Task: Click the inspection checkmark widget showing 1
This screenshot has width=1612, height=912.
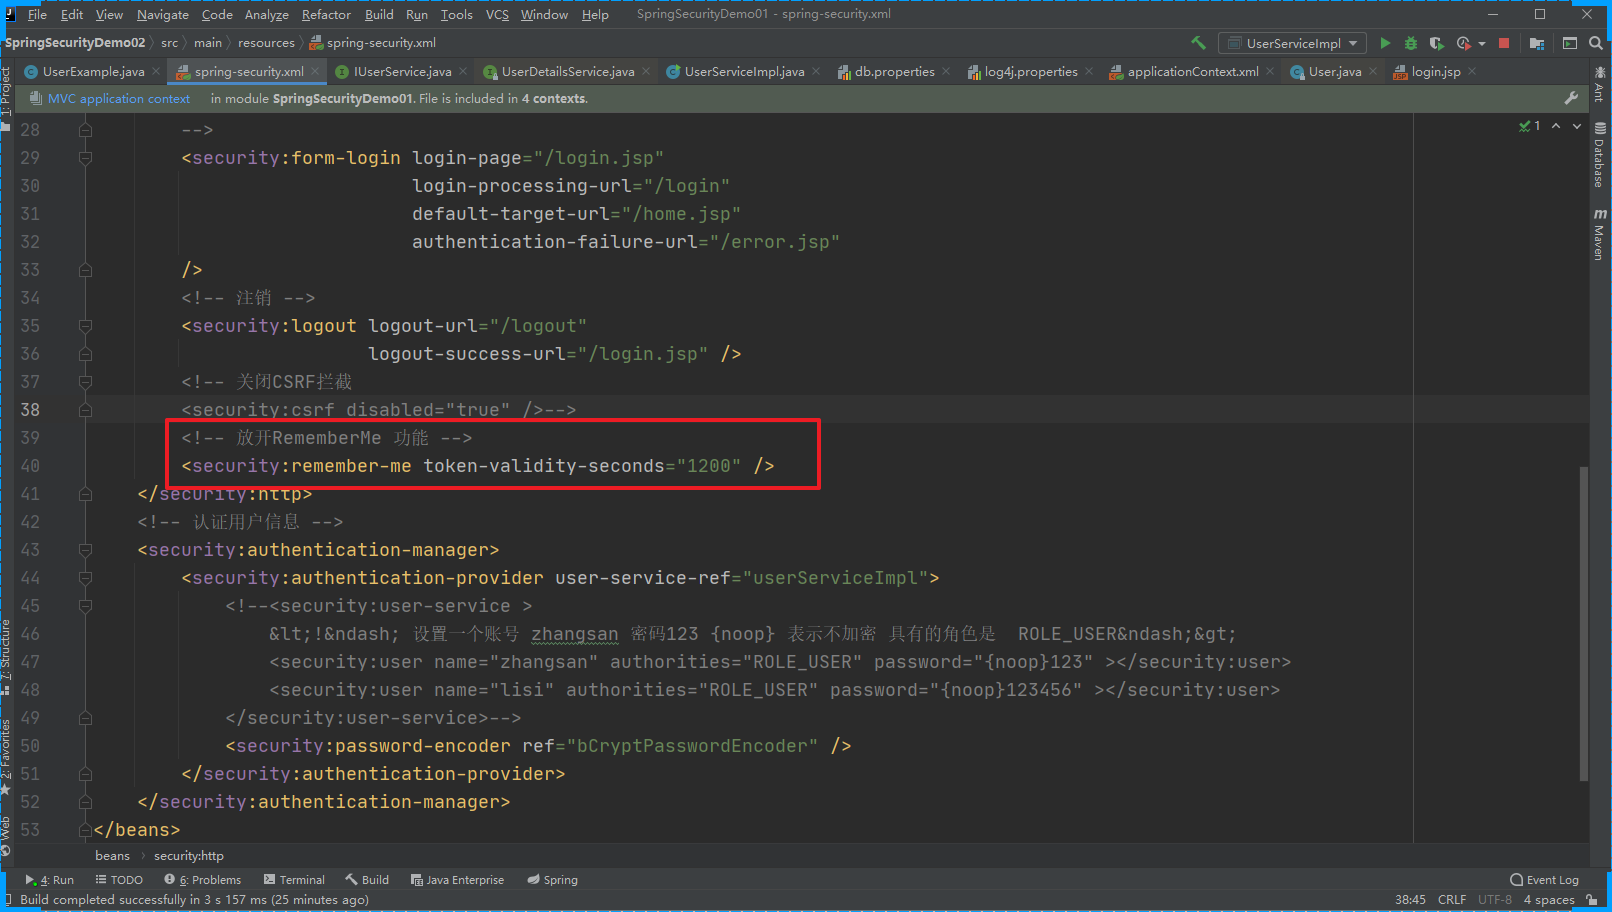Action: pos(1530,126)
